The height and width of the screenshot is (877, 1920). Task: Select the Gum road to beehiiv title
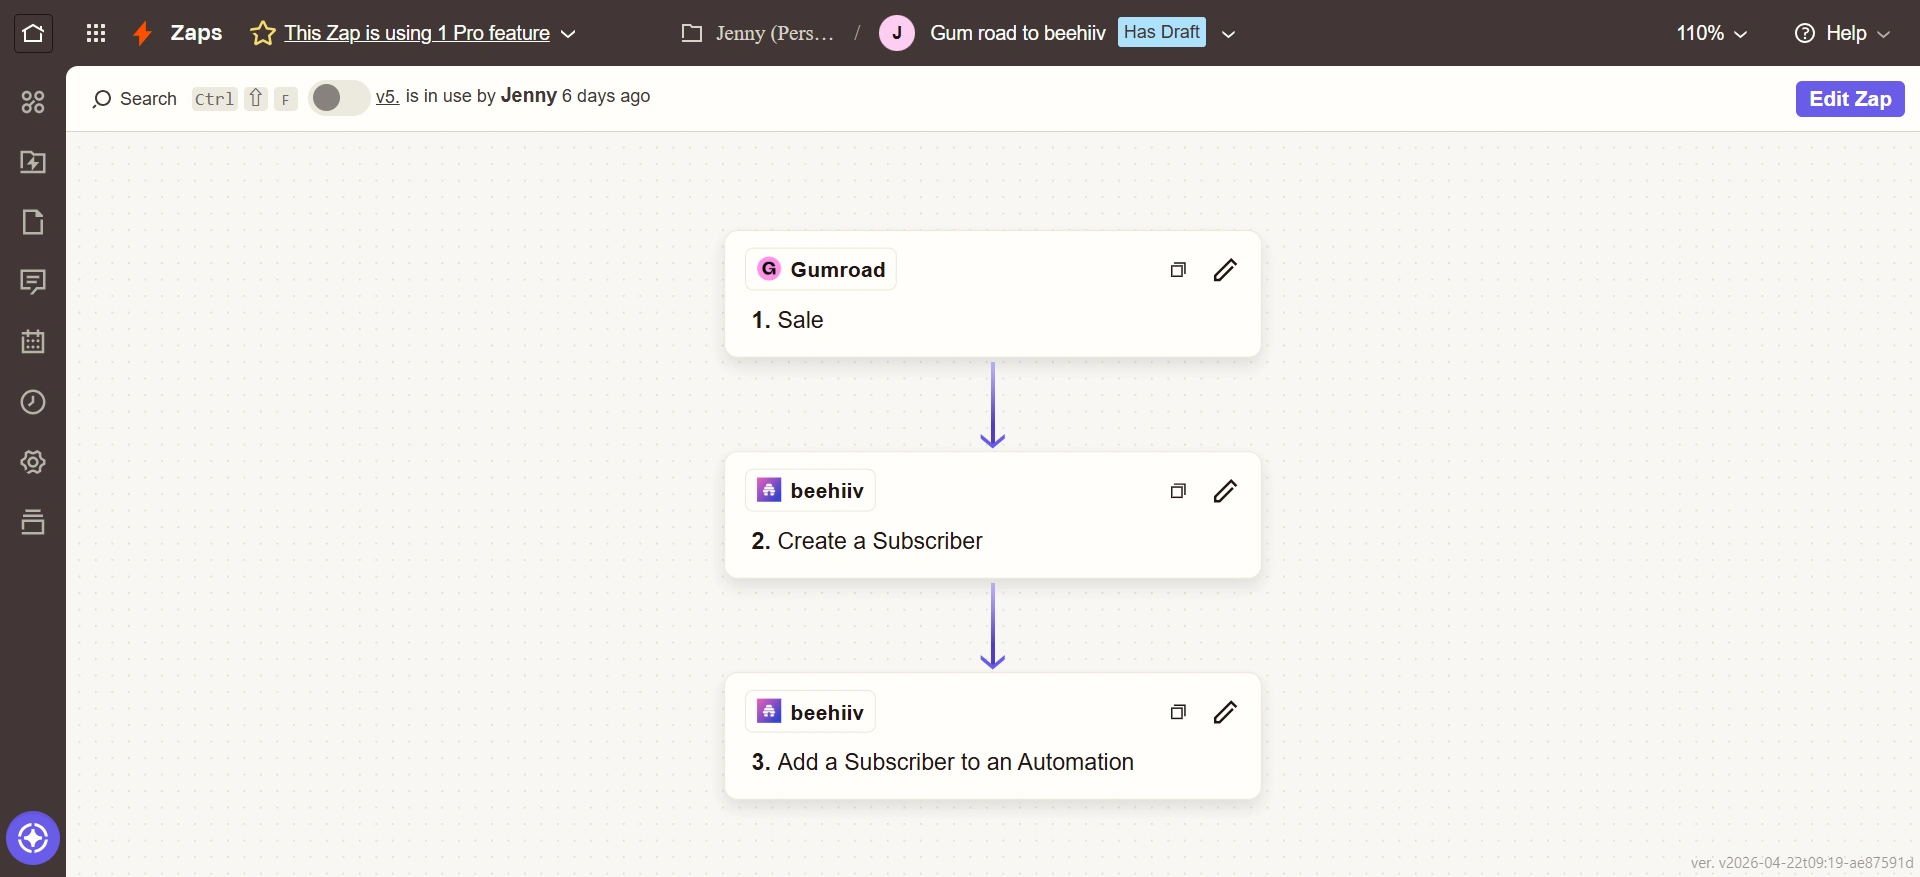(x=1018, y=33)
